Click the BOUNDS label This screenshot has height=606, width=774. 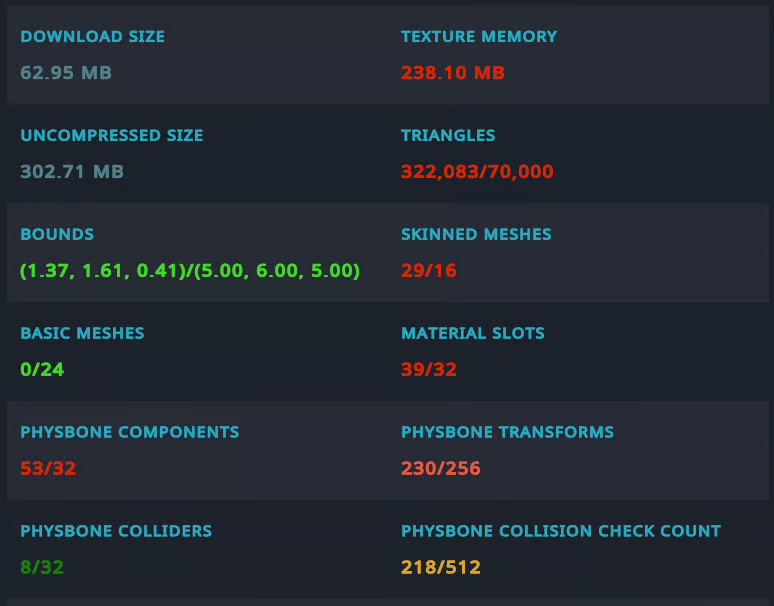click(57, 234)
